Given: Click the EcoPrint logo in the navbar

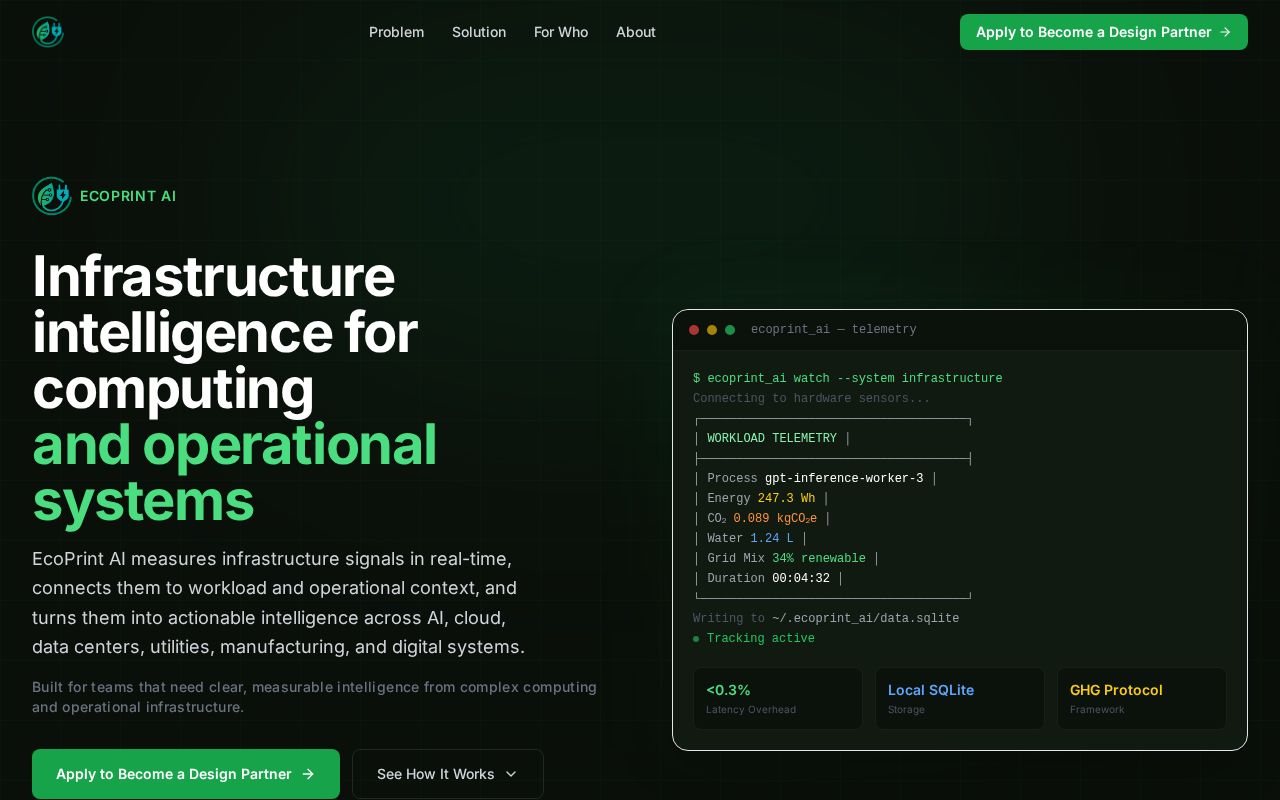Looking at the screenshot, I should point(48,32).
